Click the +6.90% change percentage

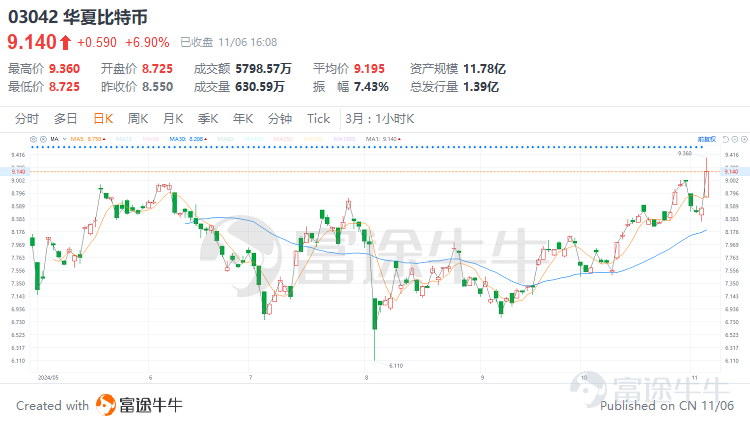(x=147, y=43)
